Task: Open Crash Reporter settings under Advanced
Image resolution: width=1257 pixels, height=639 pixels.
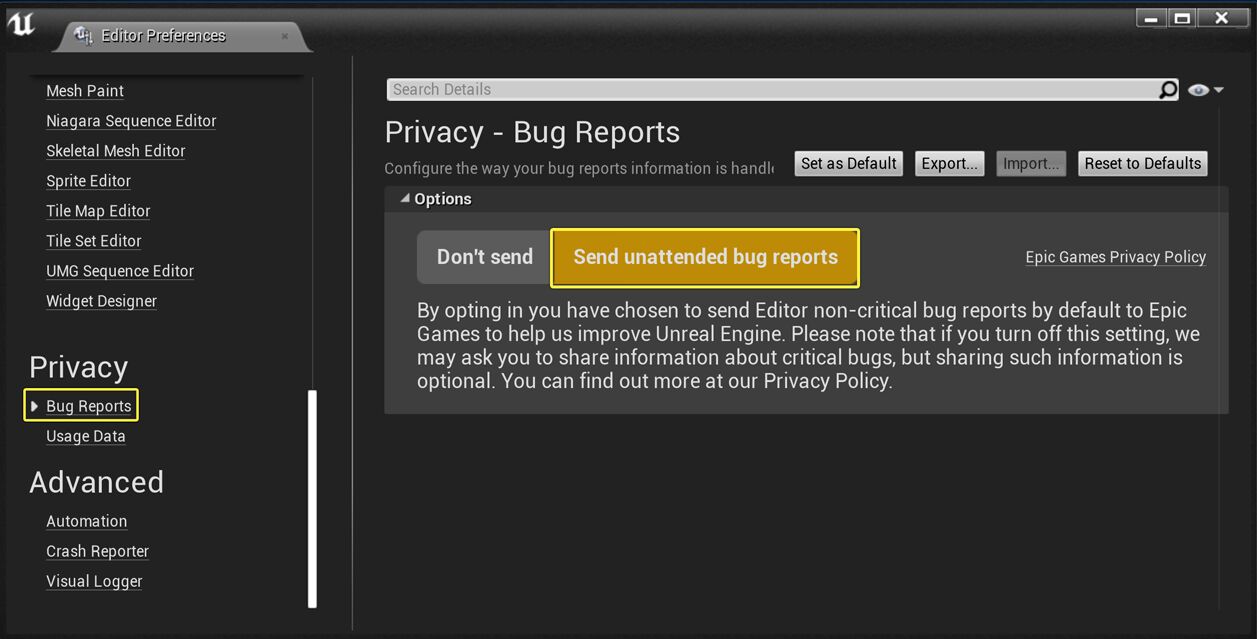Action: (97, 551)
